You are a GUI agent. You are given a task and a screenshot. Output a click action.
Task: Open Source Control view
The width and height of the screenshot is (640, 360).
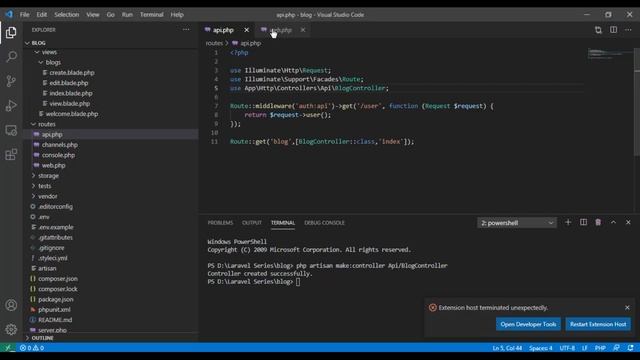click(11, 81)
